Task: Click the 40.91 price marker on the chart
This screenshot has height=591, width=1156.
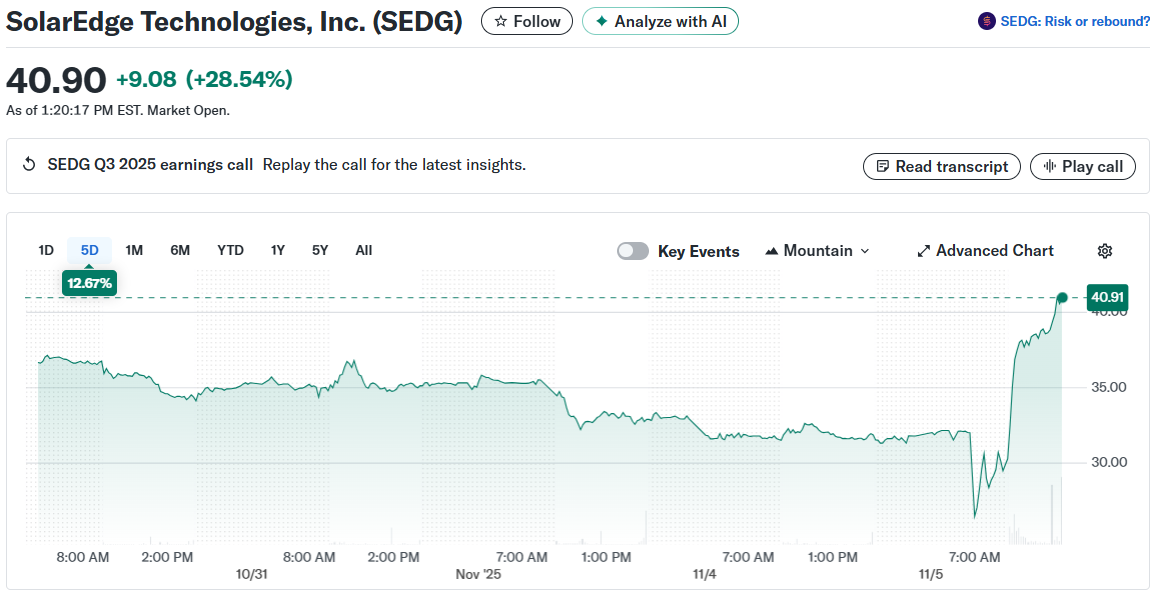Action: (1106, 297)
